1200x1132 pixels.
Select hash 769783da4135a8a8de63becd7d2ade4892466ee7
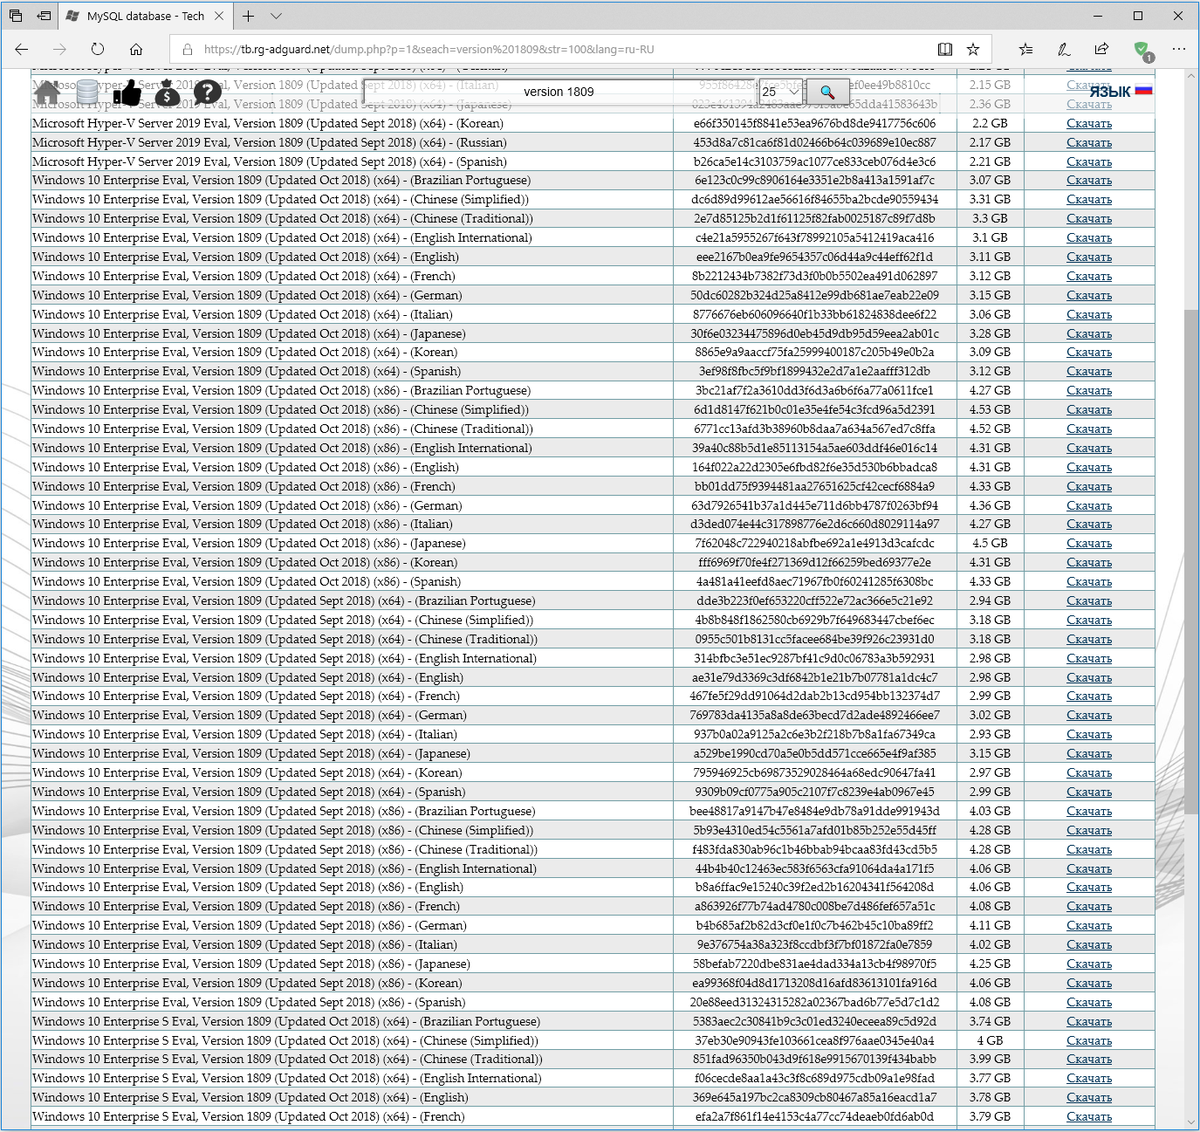(814, 716)
